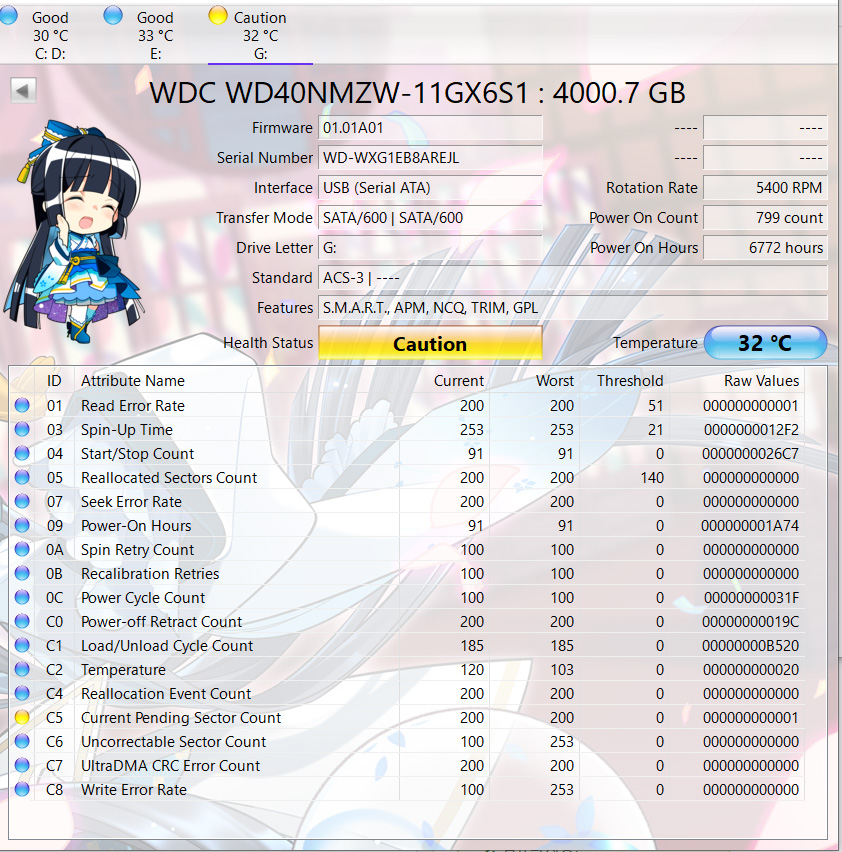
Task: Select the UltraDMA CRC Error Count attribute name
Action: coord(171,766)
